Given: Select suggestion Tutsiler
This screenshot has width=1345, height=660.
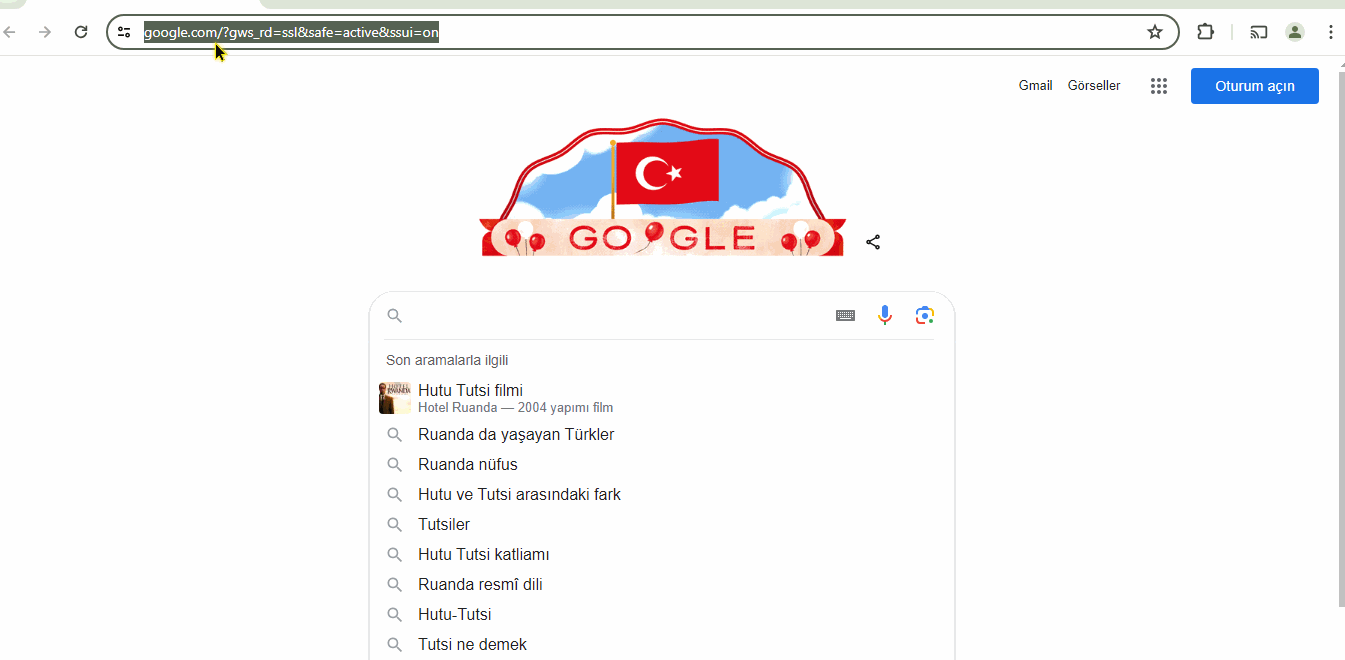Looking at the screenshot, I should coord(662,525).
